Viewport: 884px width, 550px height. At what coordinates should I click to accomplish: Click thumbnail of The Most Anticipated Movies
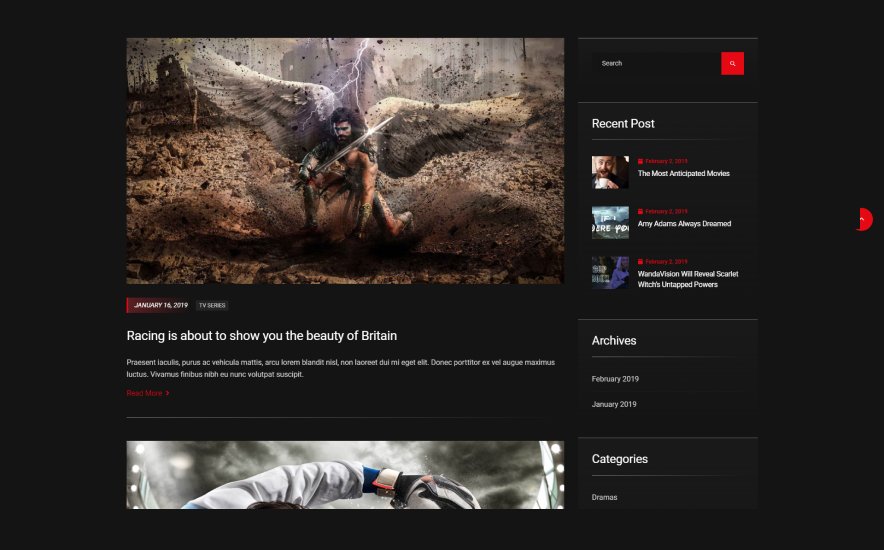coord(610,172)
